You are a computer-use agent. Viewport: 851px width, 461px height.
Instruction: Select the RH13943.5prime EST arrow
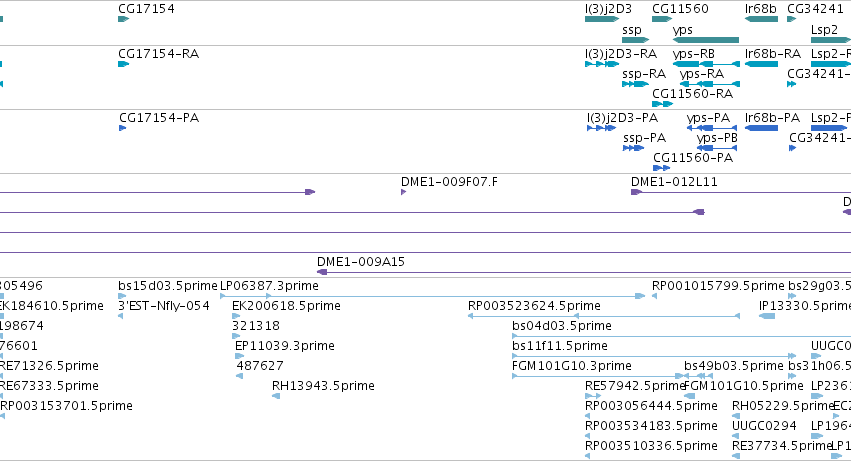click(276, 396)
